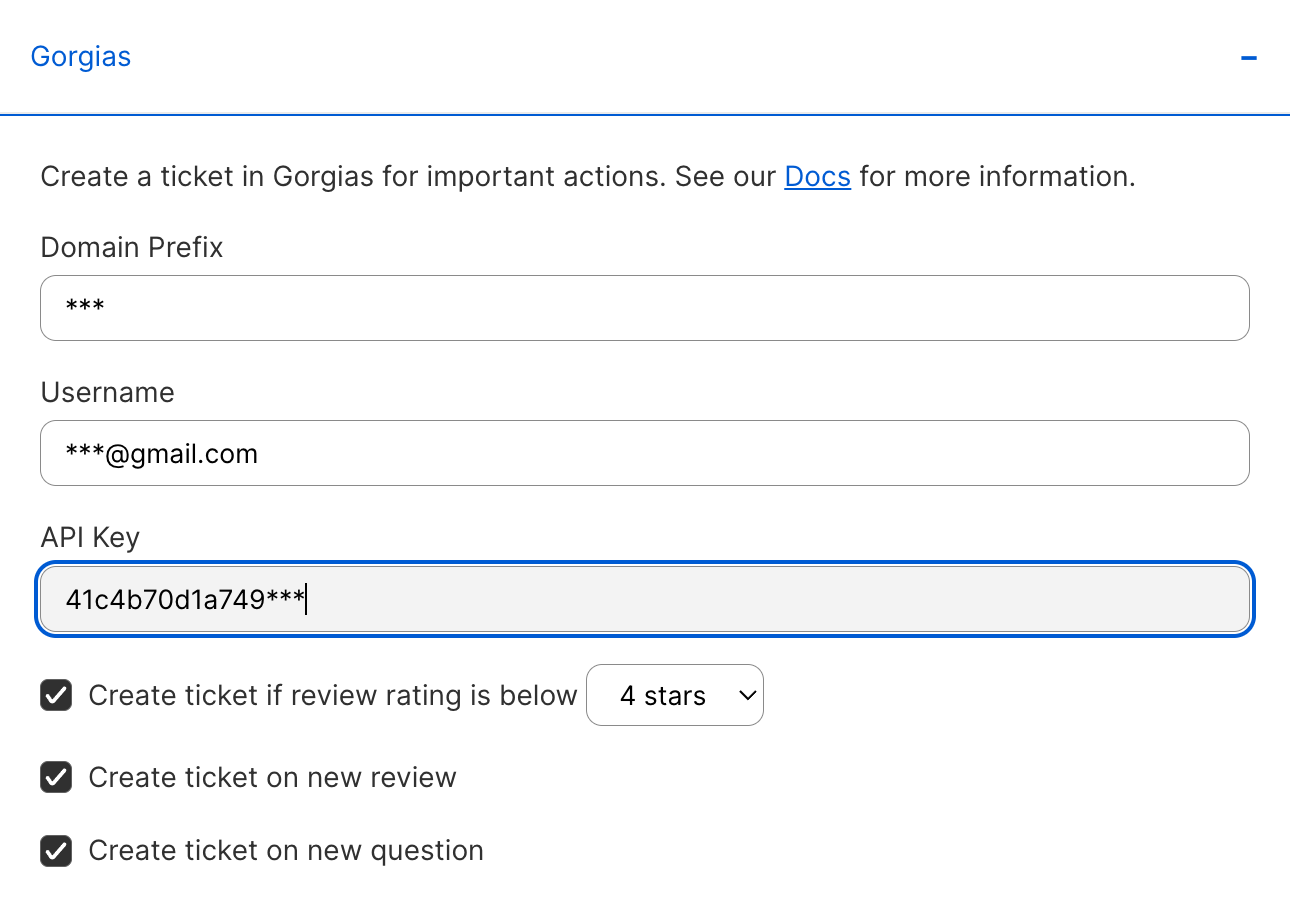Collapse the Gorgias section with minus icon
The width and height of the screenshot is (1290, 912).
[1248, 57]
